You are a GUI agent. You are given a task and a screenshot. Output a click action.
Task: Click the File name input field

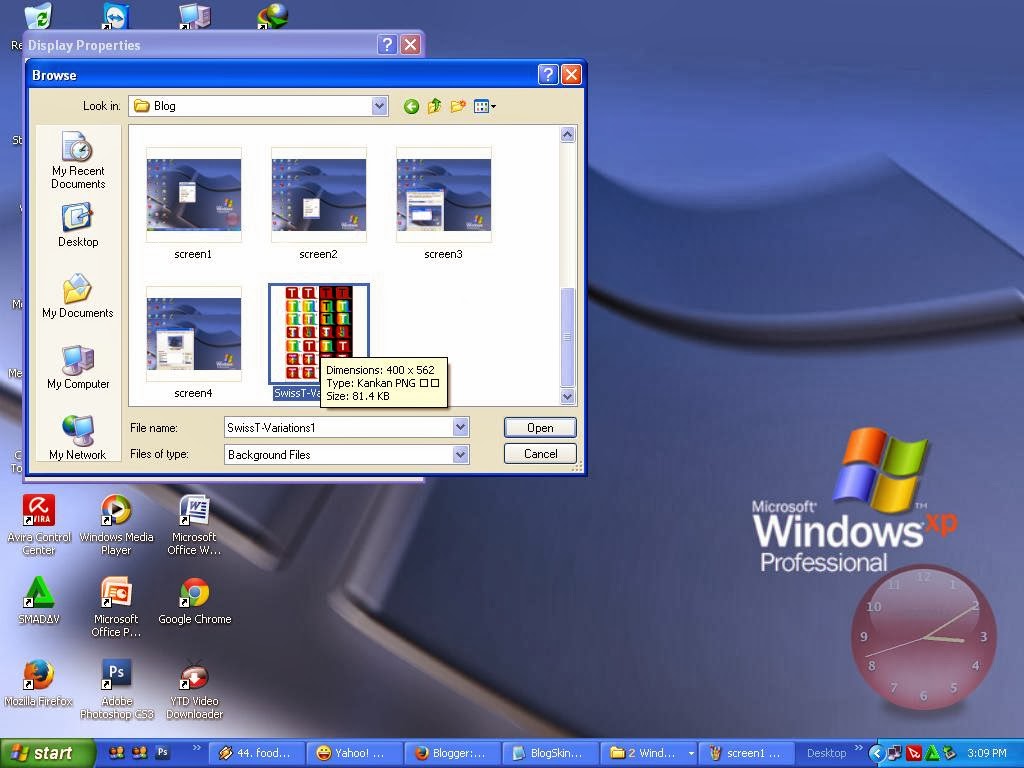339,427
